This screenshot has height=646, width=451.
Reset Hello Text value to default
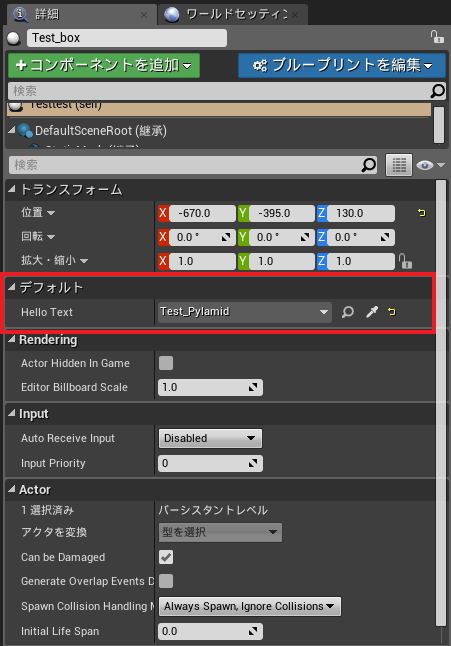pyautogui.click(x=391, y=312)
